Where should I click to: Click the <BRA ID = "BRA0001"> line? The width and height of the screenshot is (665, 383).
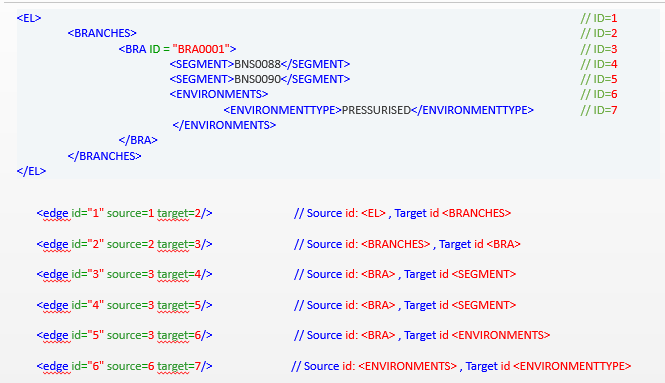point(177,49)
